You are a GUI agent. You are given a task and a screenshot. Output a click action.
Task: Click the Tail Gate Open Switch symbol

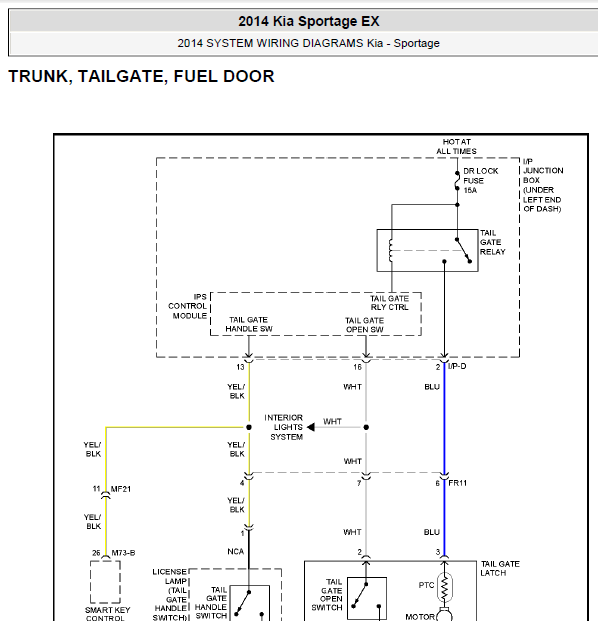(367, 598)
